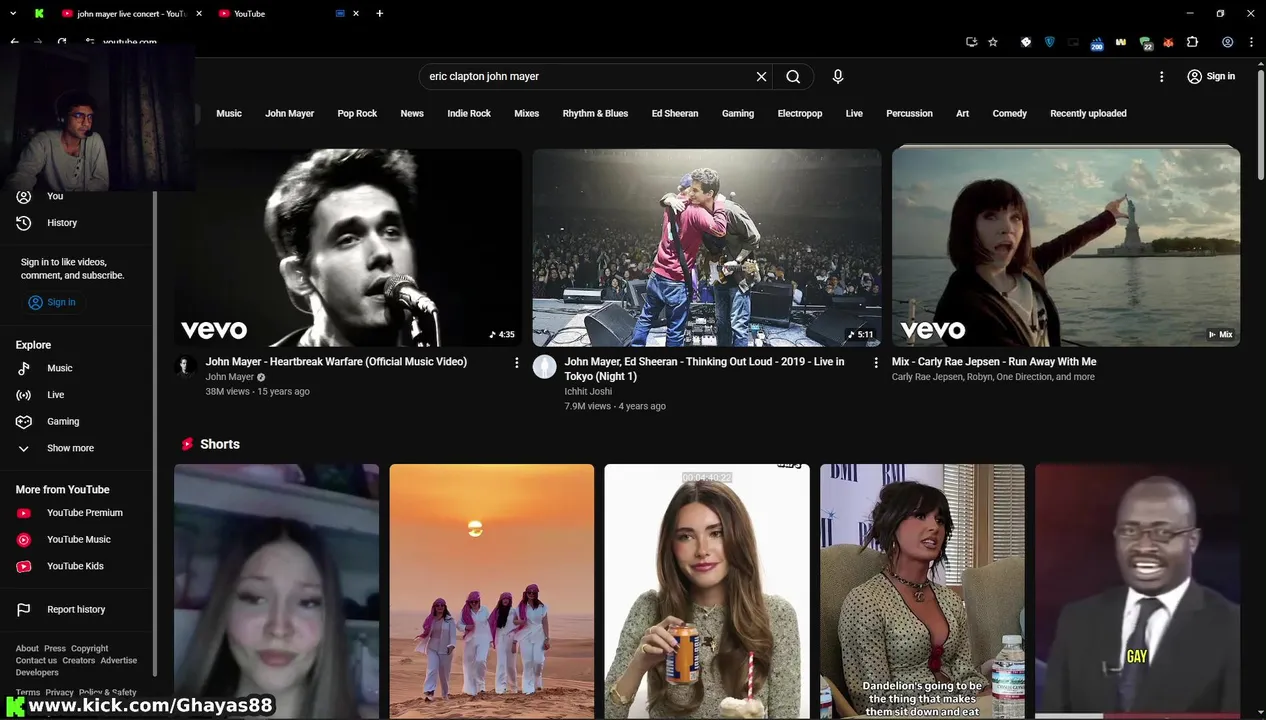Clear the search box with the X icon
The image size is (1266, 720).
[x=761, y=76]
